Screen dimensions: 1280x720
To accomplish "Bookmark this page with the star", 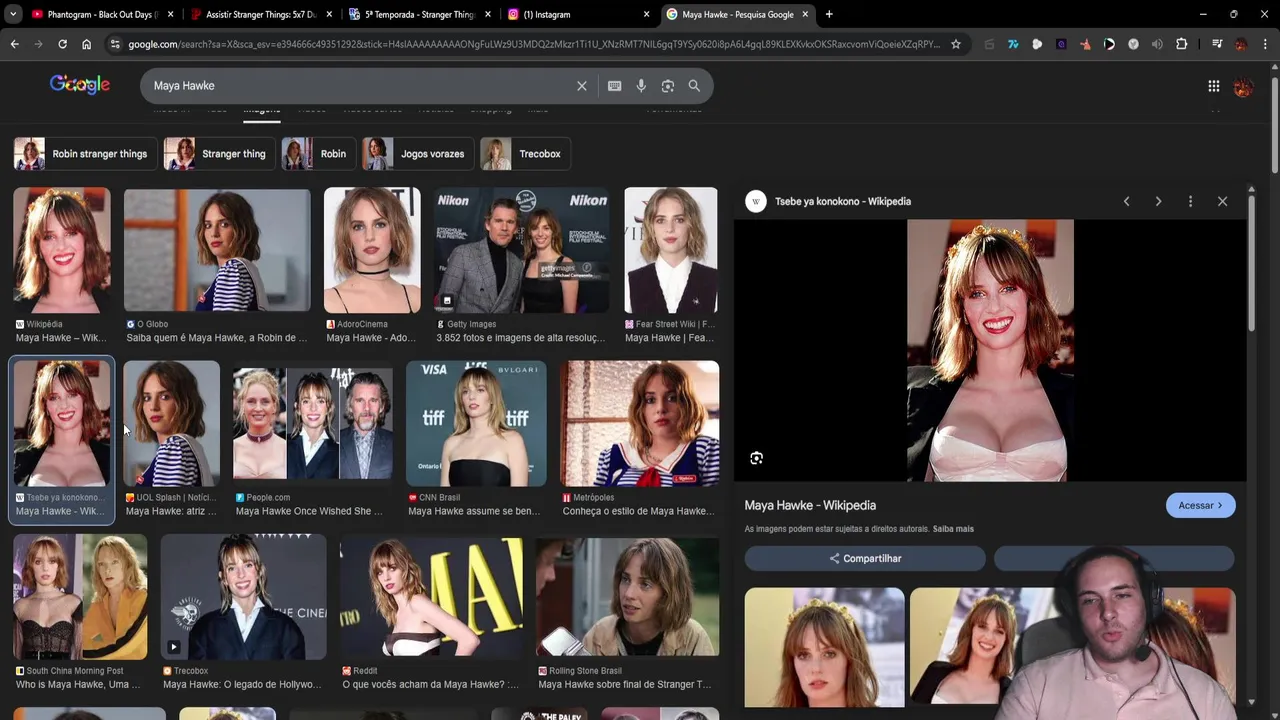I will click(956, 44).
